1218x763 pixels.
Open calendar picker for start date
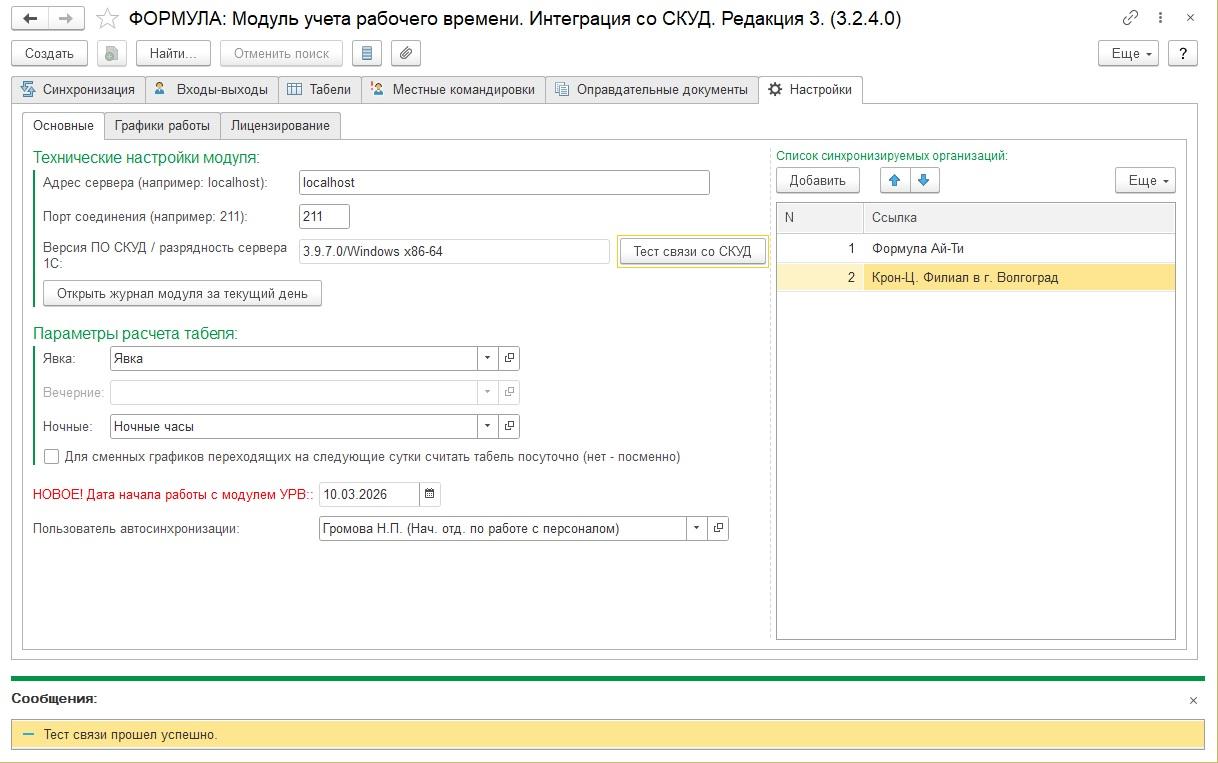429,494
